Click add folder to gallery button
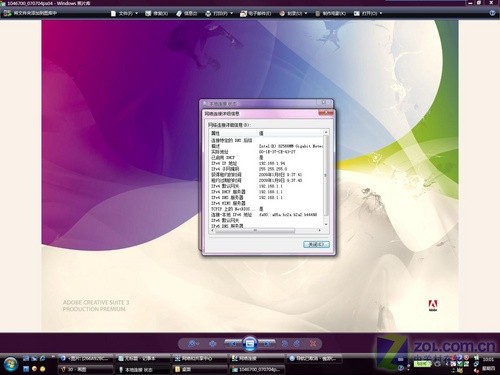 click(31, 13)
